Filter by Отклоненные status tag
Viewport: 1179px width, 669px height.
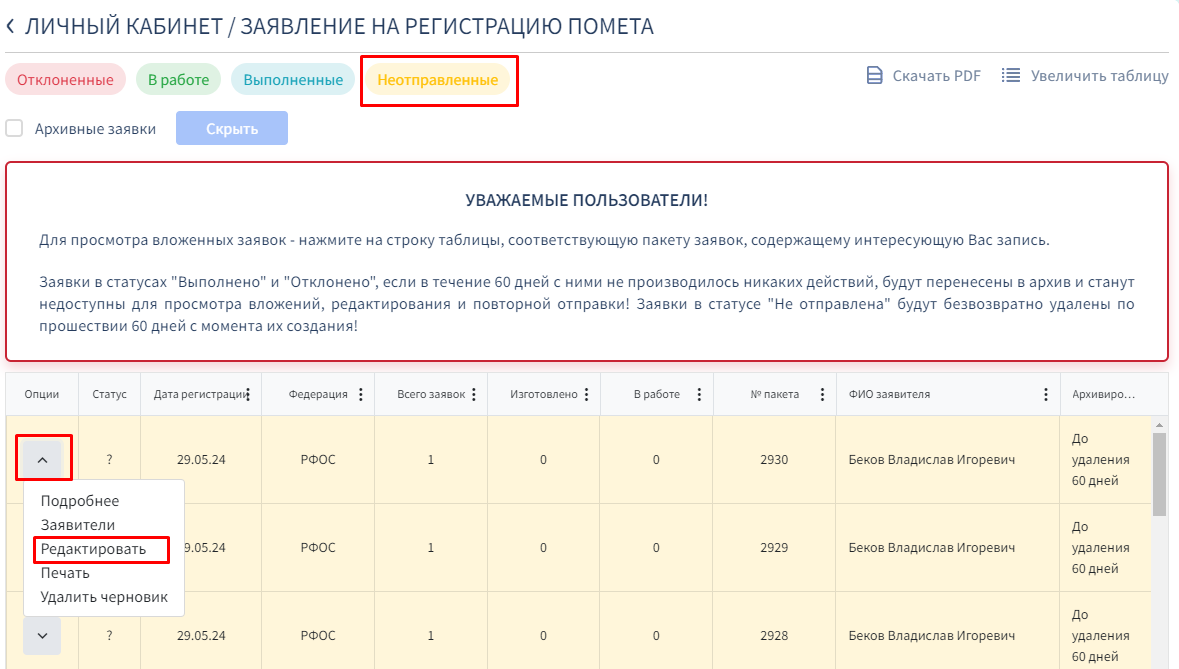pyautogui.click(x=65, y=80)
